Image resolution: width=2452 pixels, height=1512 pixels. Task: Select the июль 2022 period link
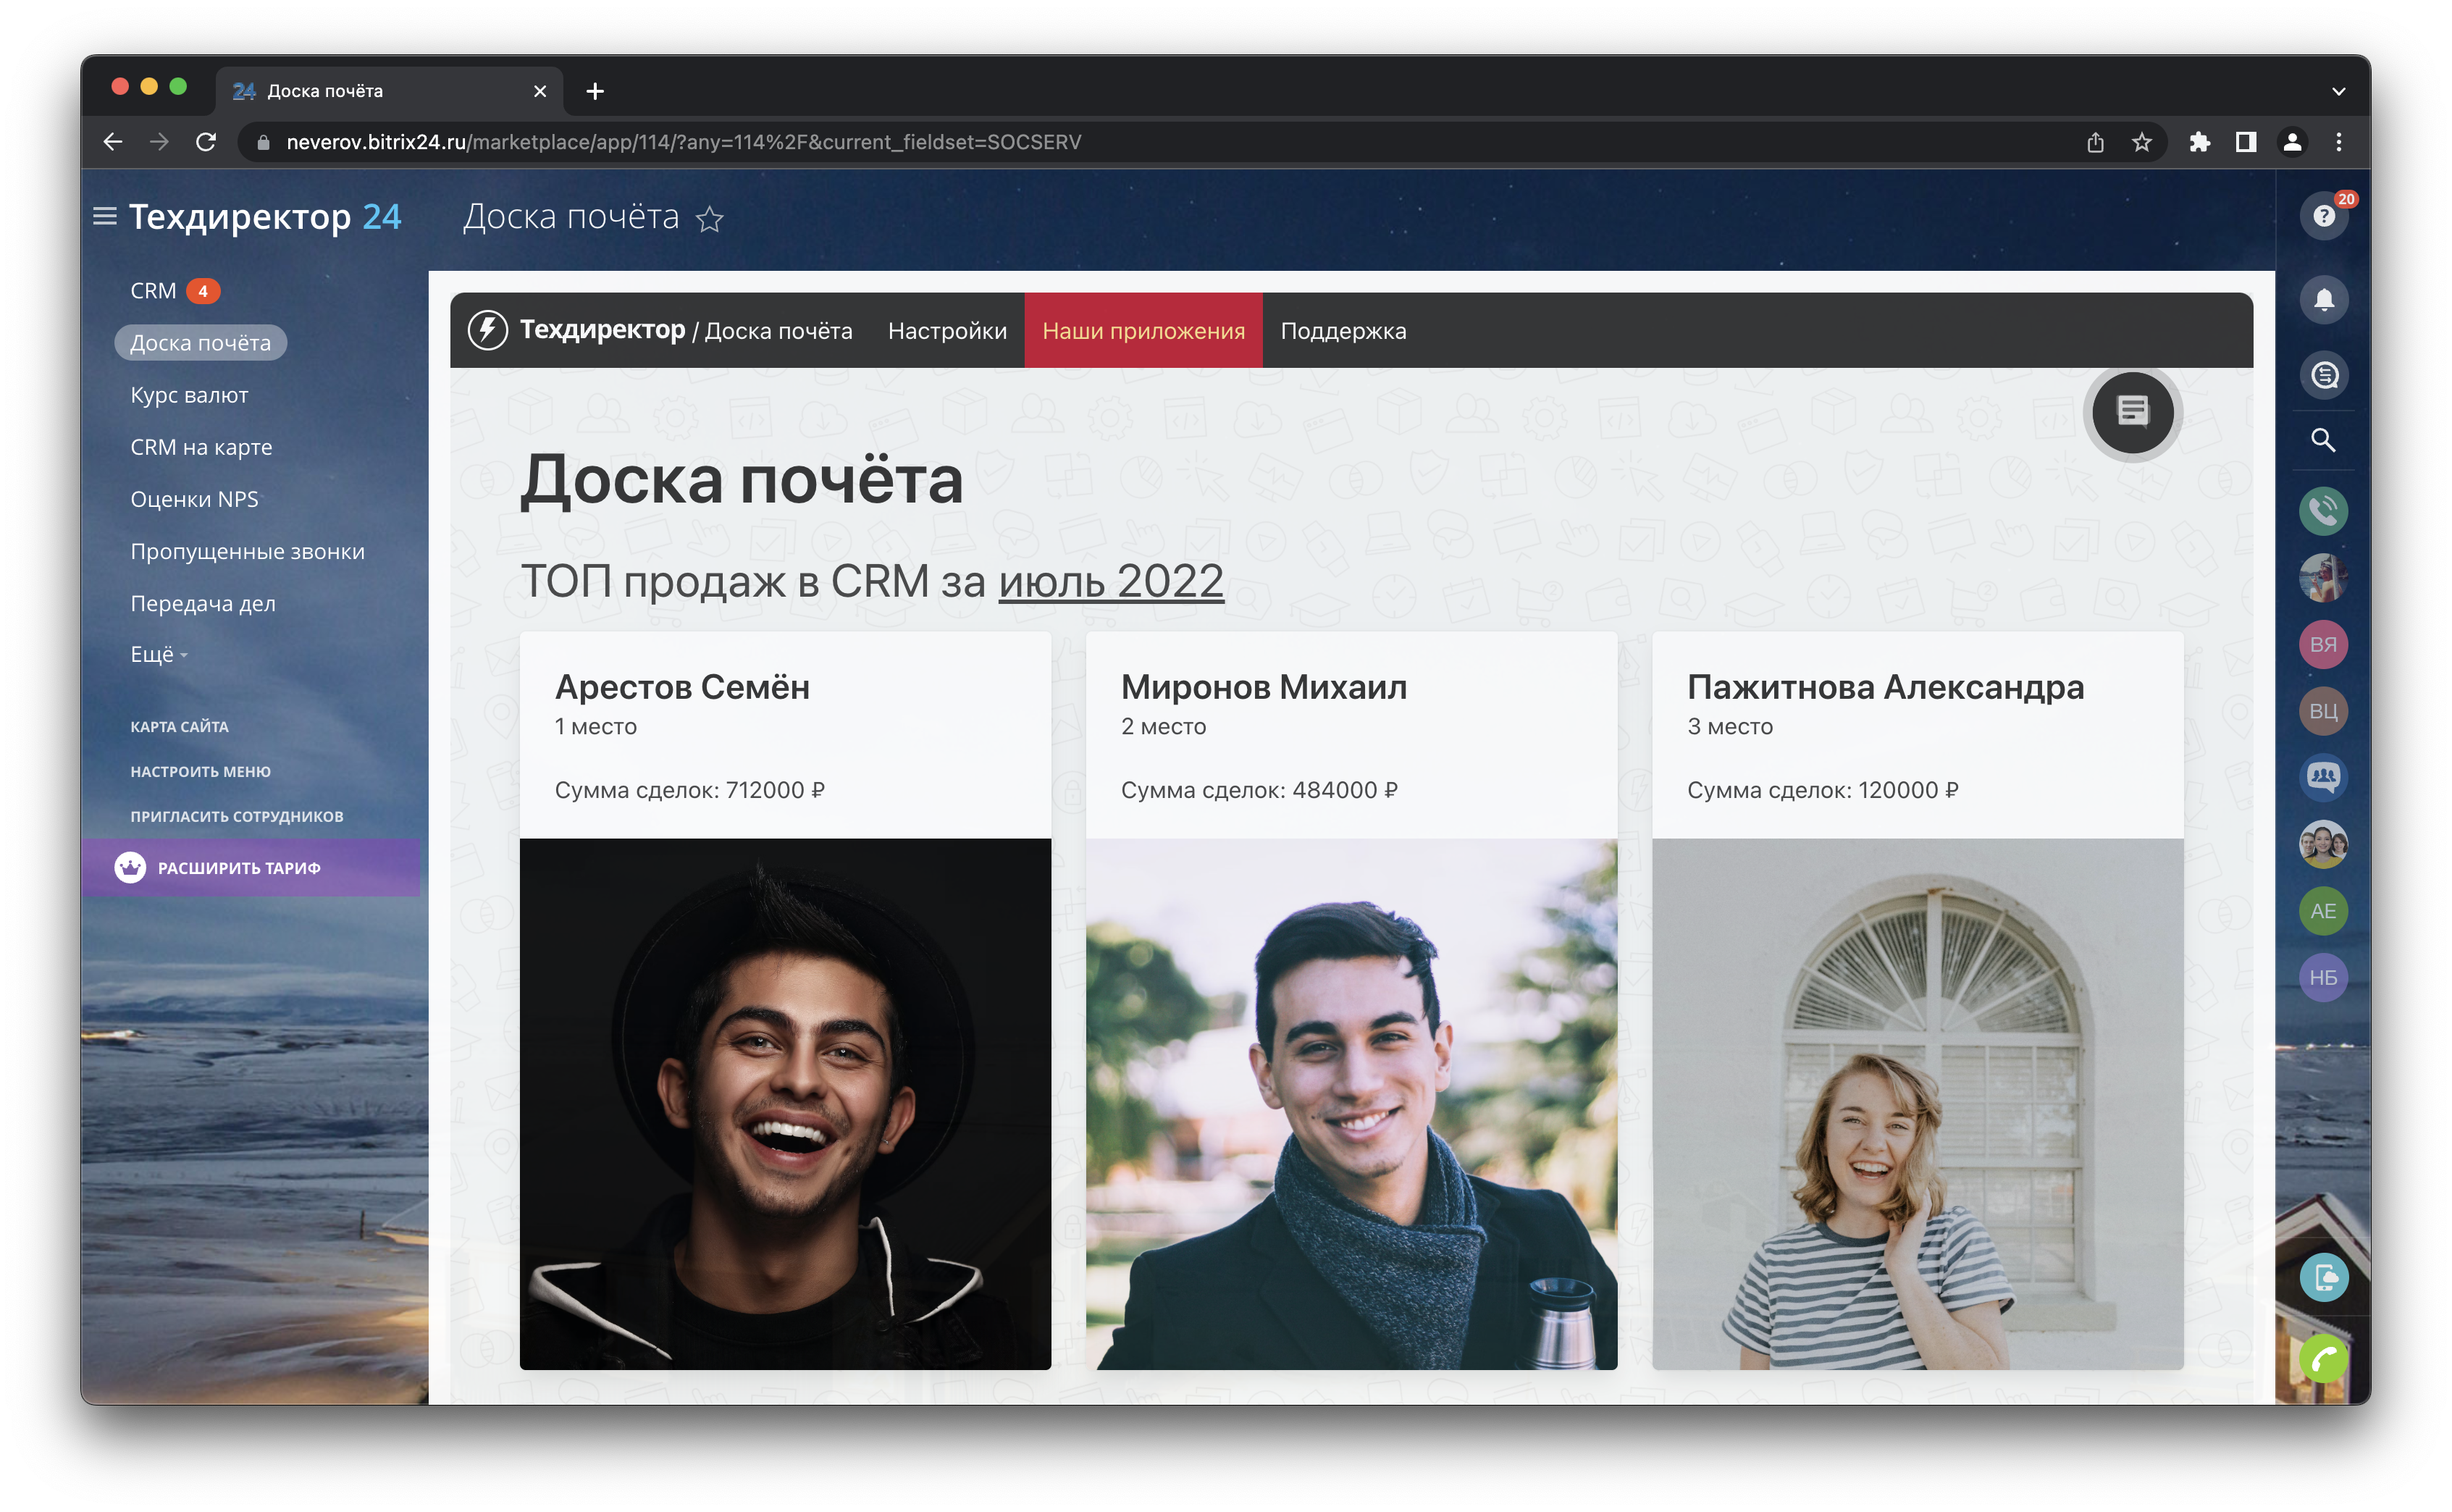pos(1110,581)
